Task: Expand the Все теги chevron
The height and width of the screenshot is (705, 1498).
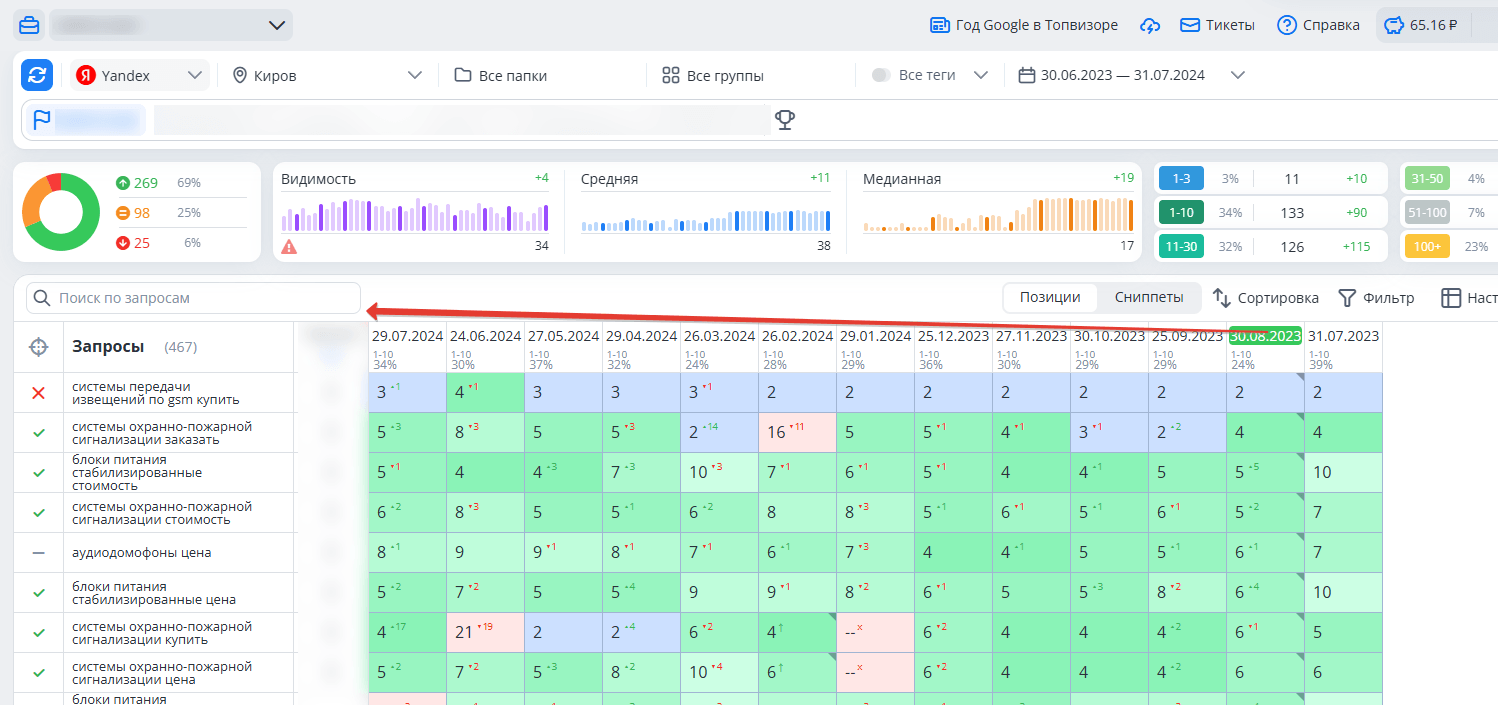Action: pyautogui.click(x=981, y=75)
